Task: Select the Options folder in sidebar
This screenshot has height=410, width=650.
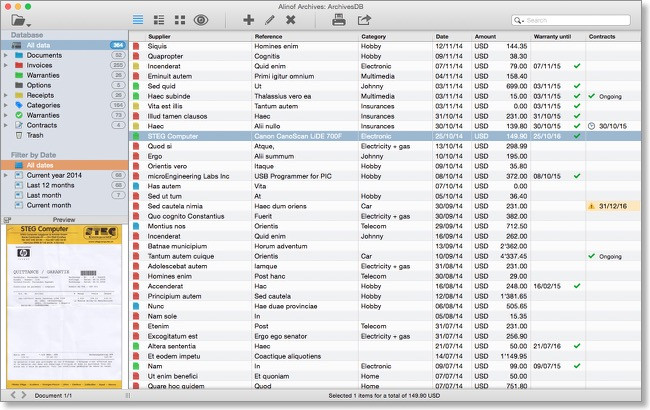Action: [x=64, y=85]
